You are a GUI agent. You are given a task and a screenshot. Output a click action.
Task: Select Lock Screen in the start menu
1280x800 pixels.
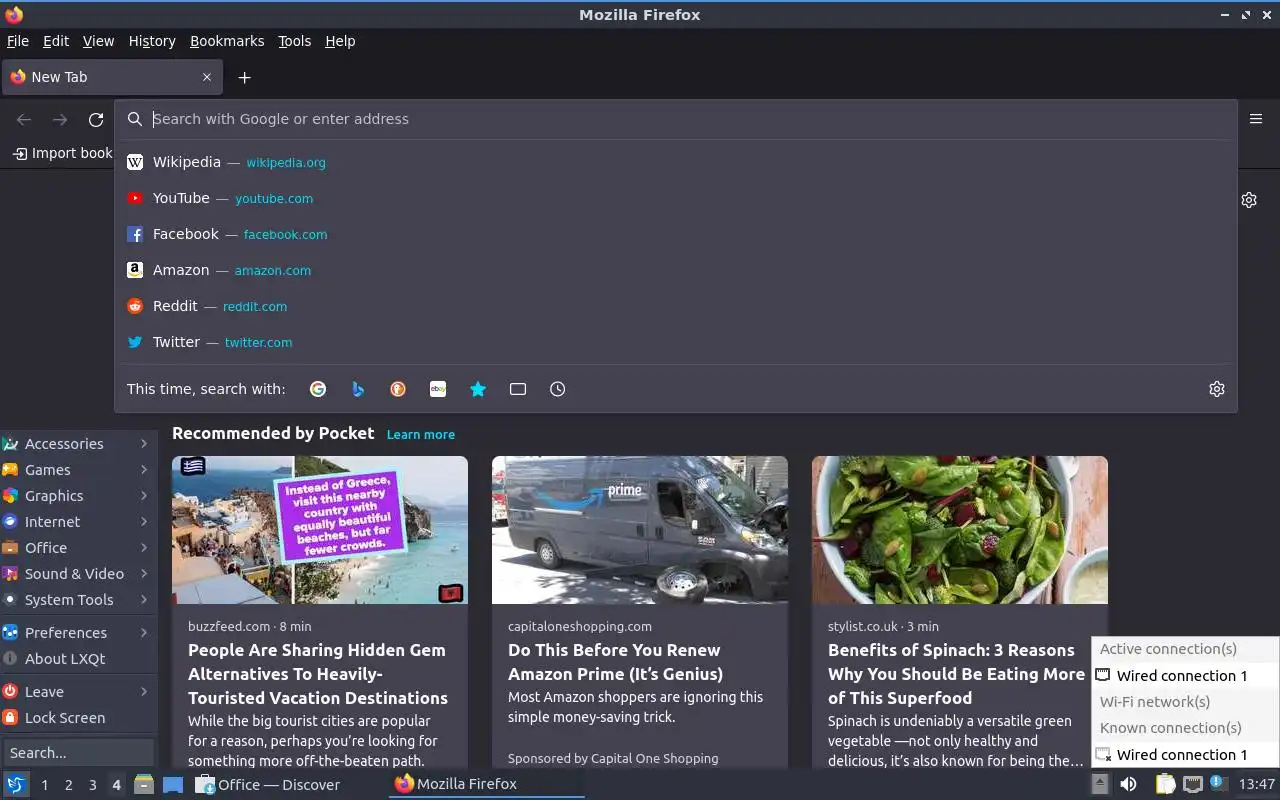79,718
